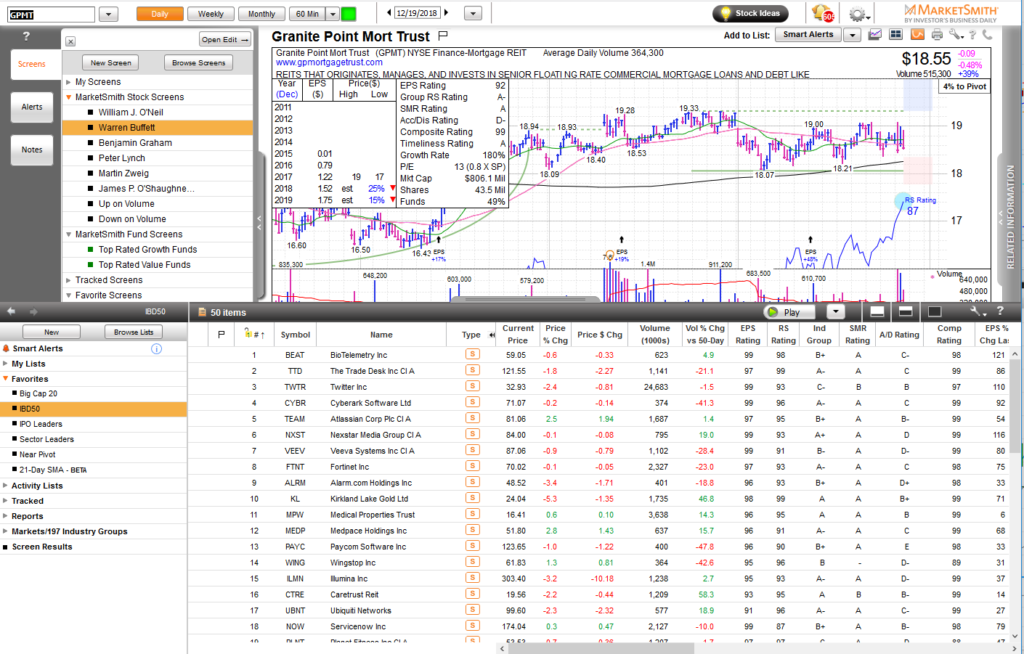Open the Notes side tab

coord(31,150)
